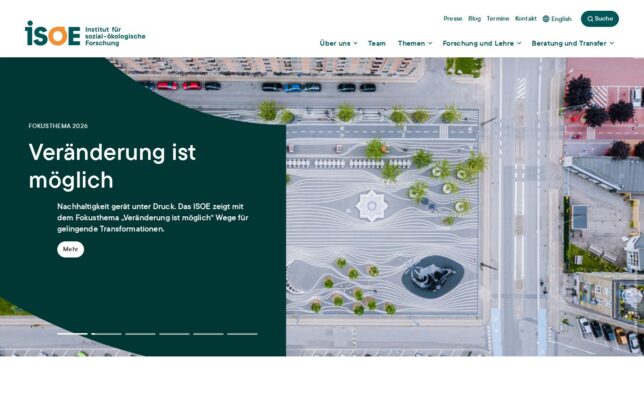Image resolution: width=644 pixels, height=403 pixels.
Task: Expand the Themen dropdown menu
Action: pos(415,43)
